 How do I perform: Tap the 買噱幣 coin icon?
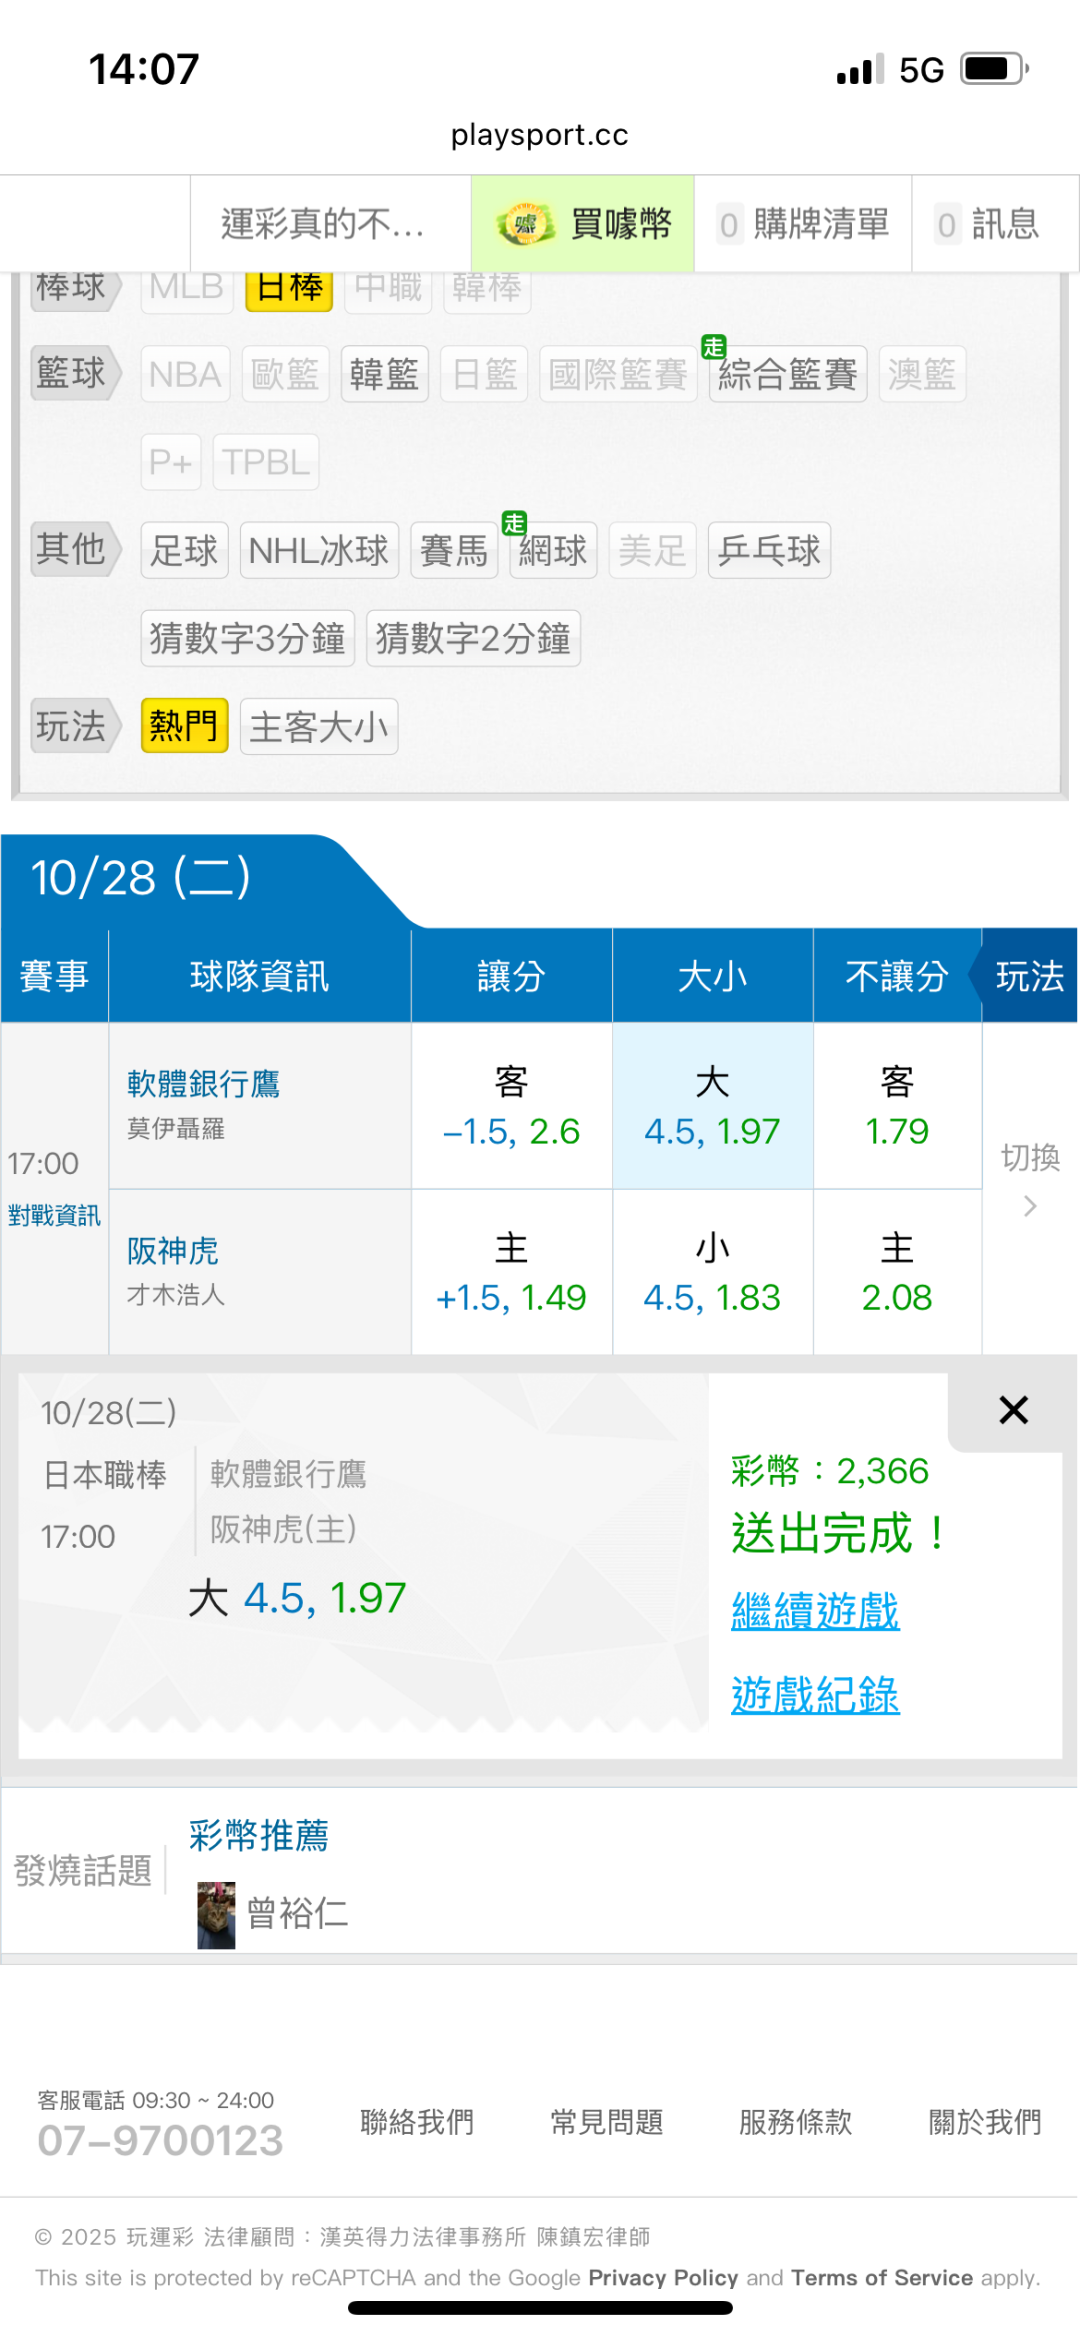click(525, 224)
